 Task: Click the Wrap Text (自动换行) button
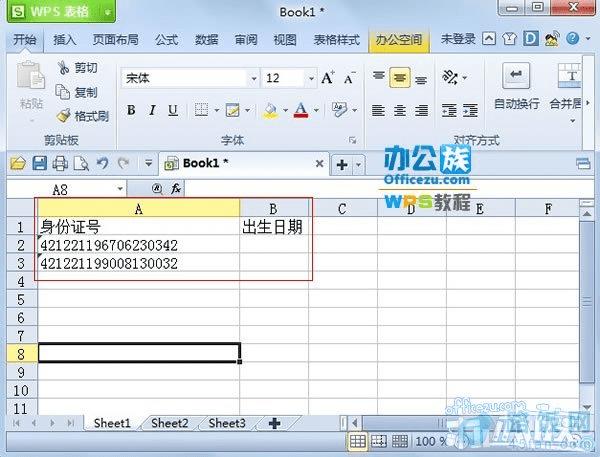point(516,87)
